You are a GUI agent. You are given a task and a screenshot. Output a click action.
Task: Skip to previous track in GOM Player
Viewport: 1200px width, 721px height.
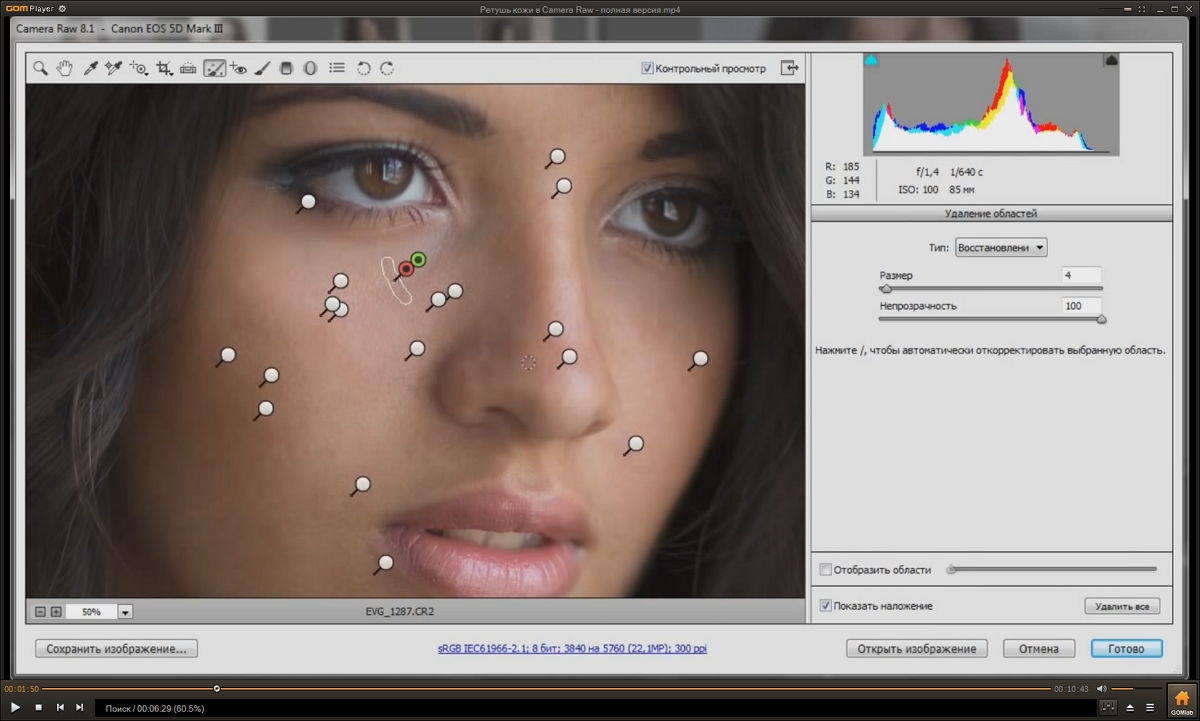tap(60, 707)
